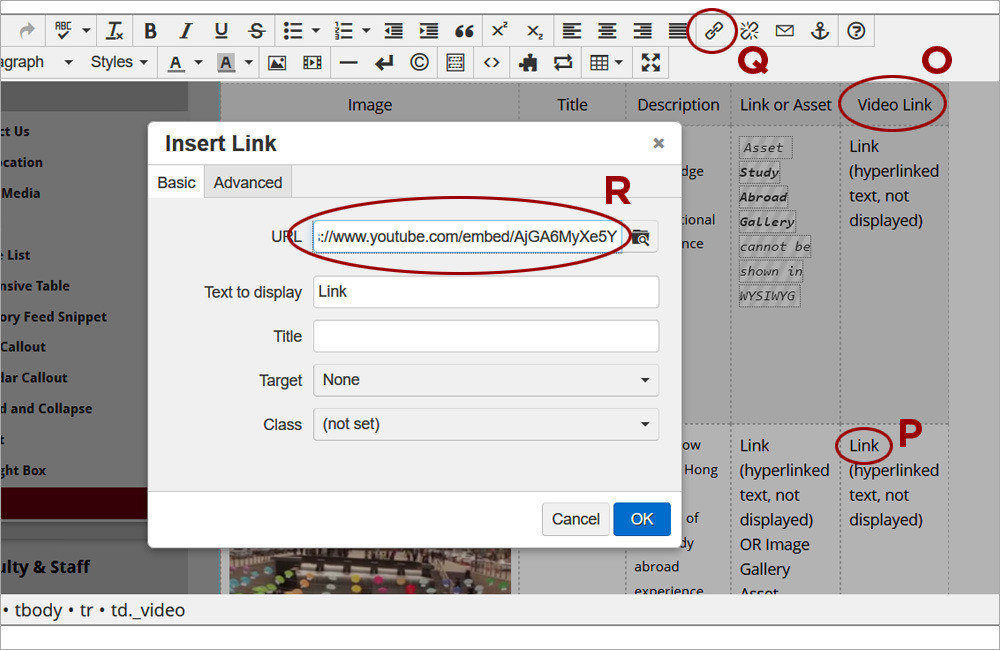The width and height of the screenshot is (1000, 650).
Task: Align text left
Action: coord(571,31)
